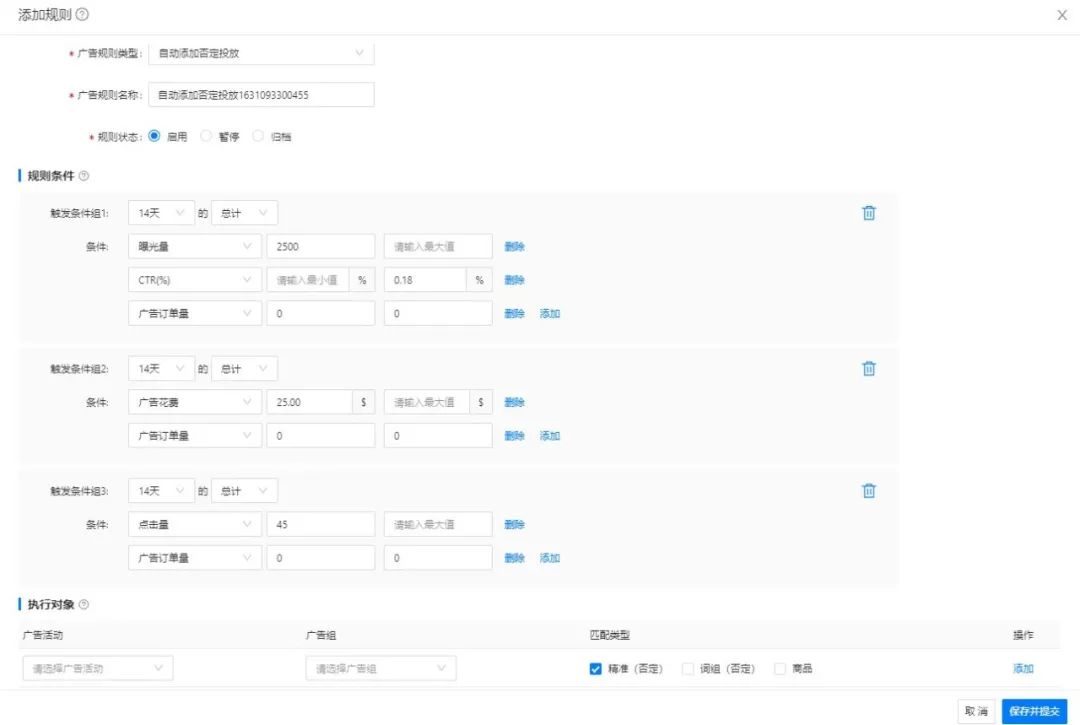Close the 添加规则 dialog with X
This screenshot has width=1080, height=725.
point(1062,15)
